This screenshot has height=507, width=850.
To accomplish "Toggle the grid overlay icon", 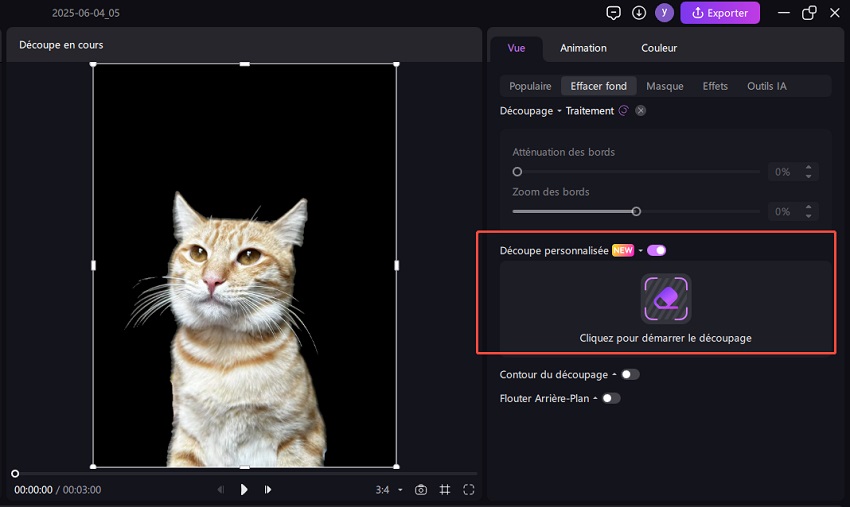I will tap(445, 490).
